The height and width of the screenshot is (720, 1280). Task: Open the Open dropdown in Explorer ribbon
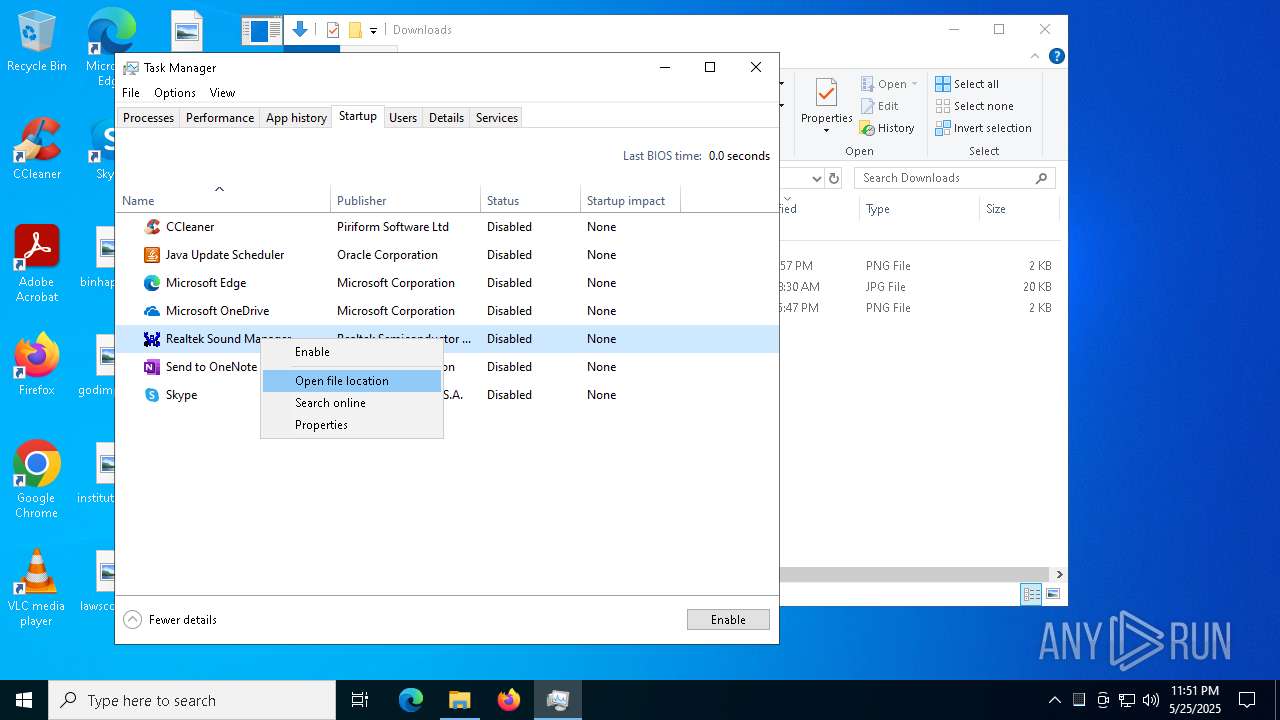pyautogui.click(x=889, y=84)
